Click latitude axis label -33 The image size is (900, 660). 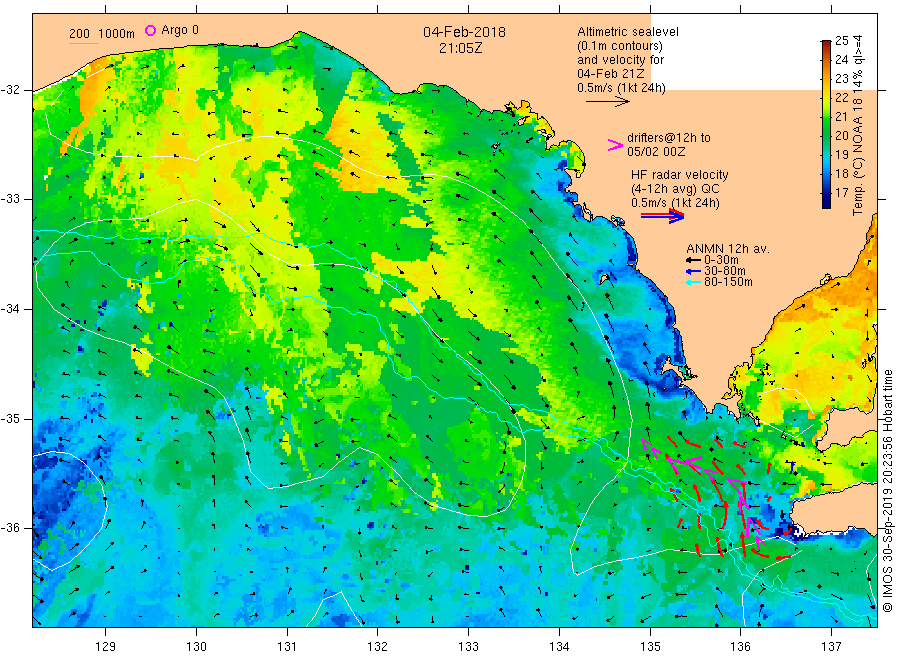(10, 199)
